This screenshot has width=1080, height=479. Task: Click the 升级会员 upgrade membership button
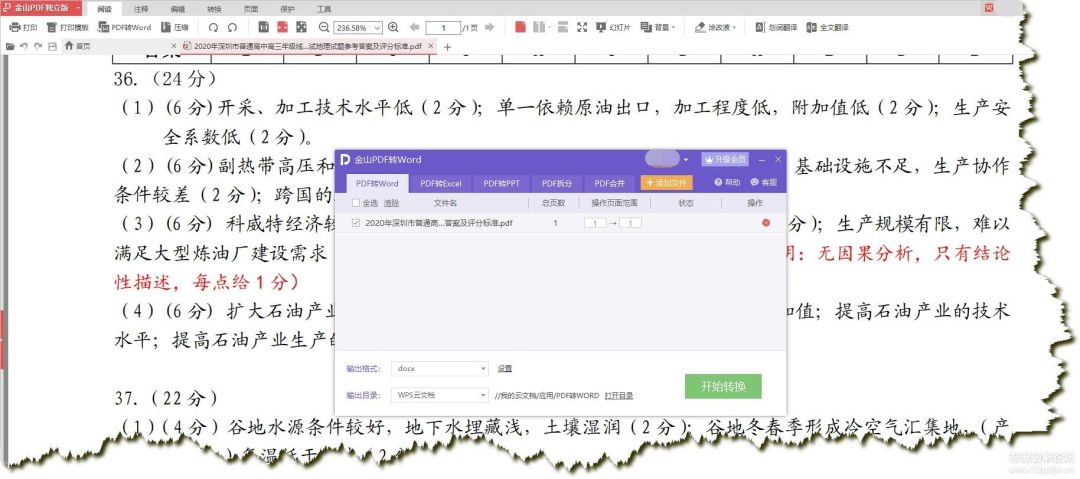[x=725, y=159]
